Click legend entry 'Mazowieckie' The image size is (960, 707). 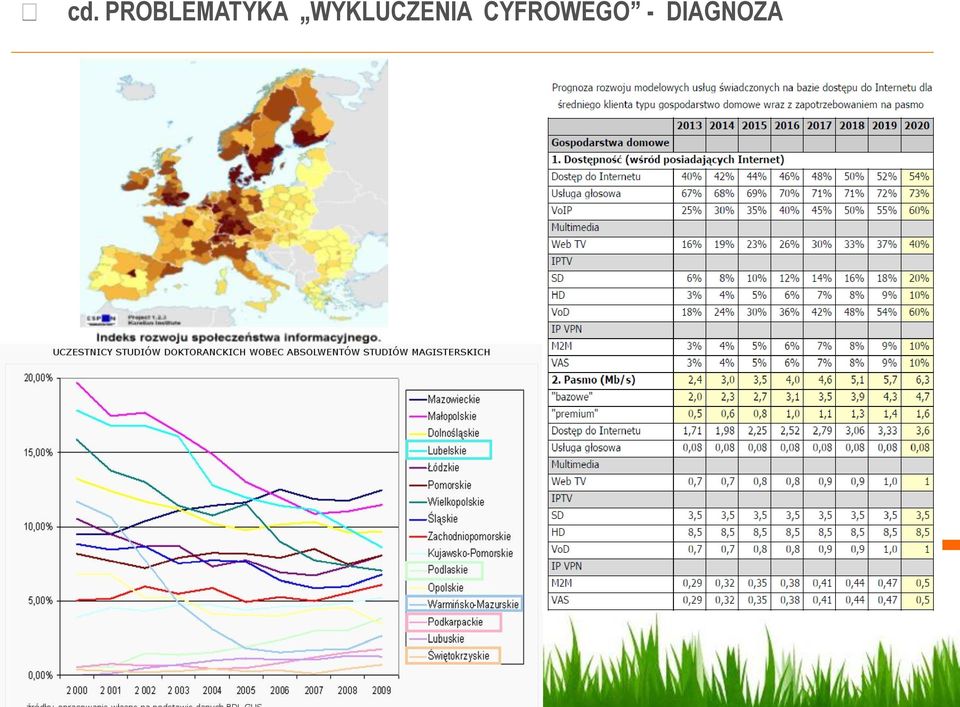tap(454, 399)
